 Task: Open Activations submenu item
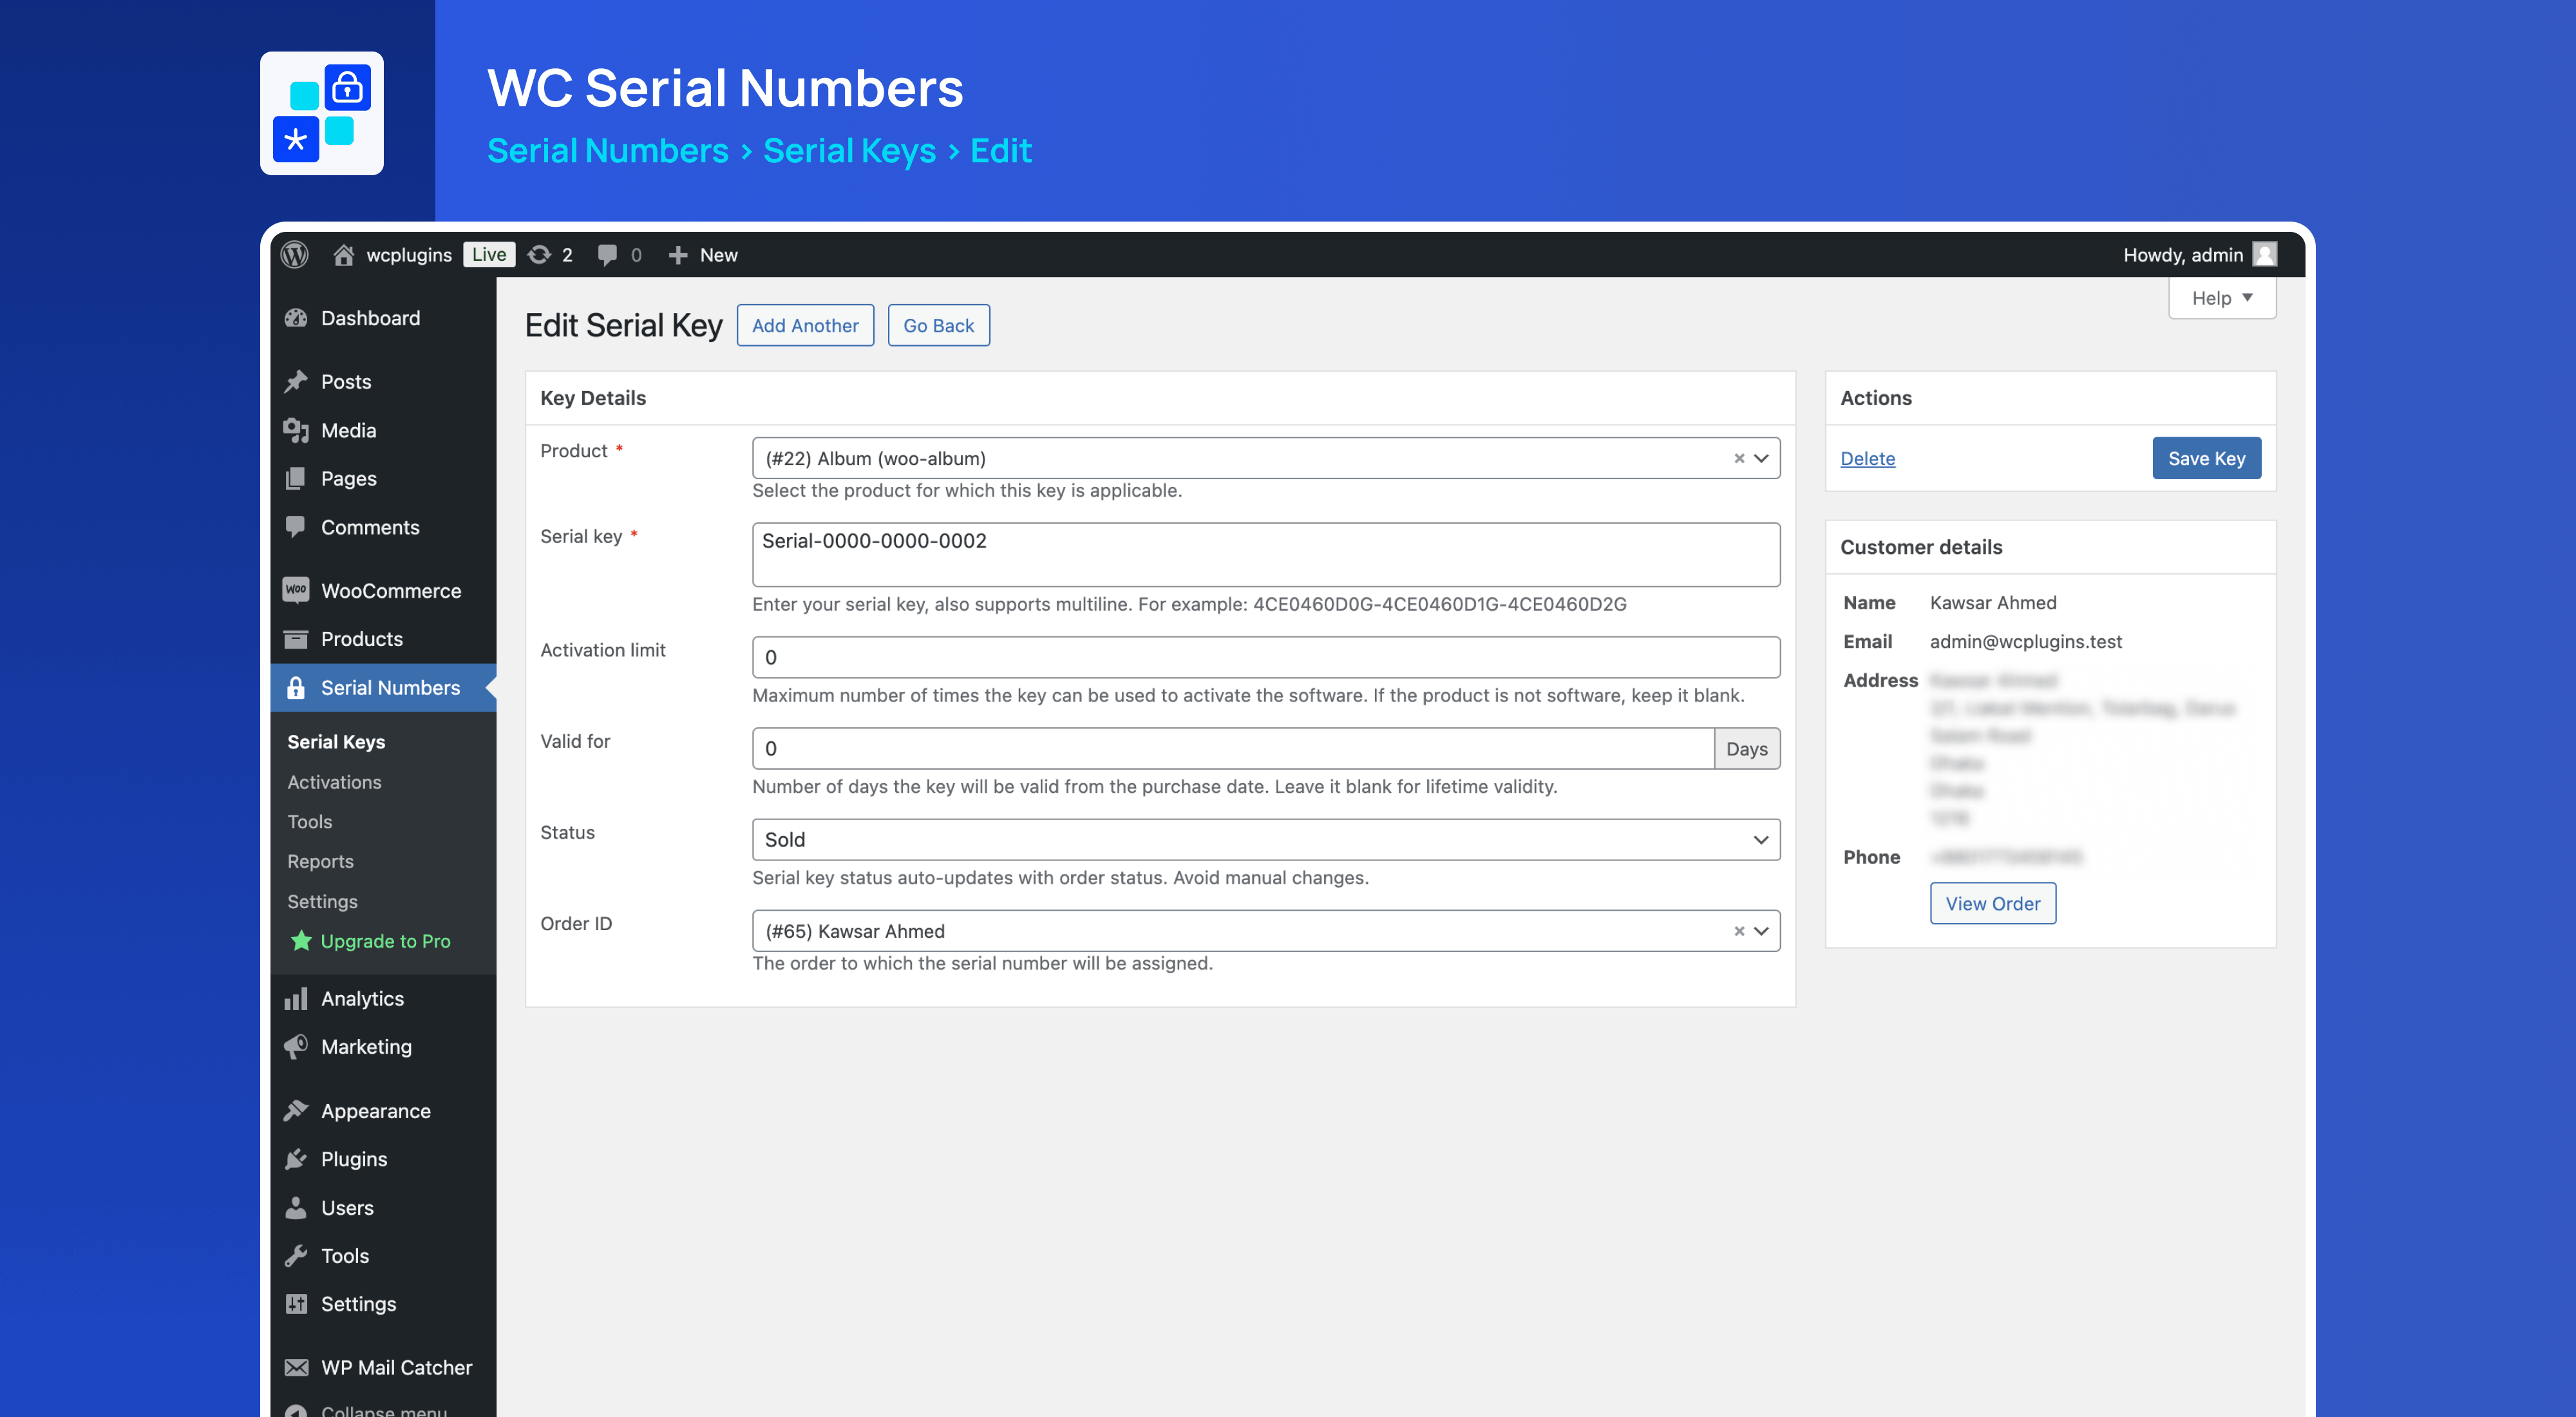334,781
